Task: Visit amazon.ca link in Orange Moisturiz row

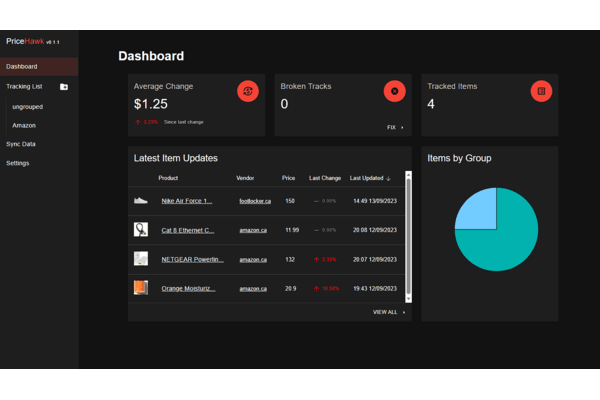Action: point(253,289)
